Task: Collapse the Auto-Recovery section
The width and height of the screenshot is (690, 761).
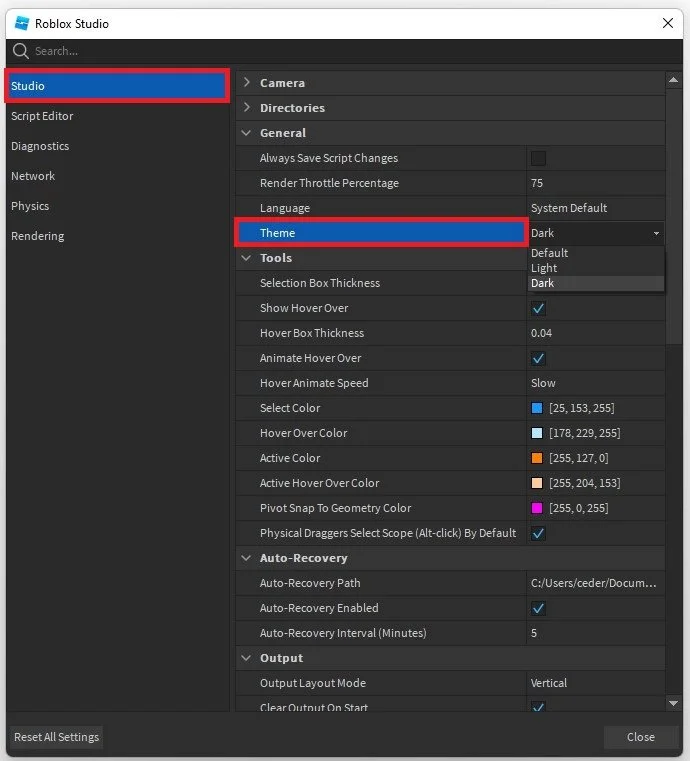Action: click(x=246, y=558)
